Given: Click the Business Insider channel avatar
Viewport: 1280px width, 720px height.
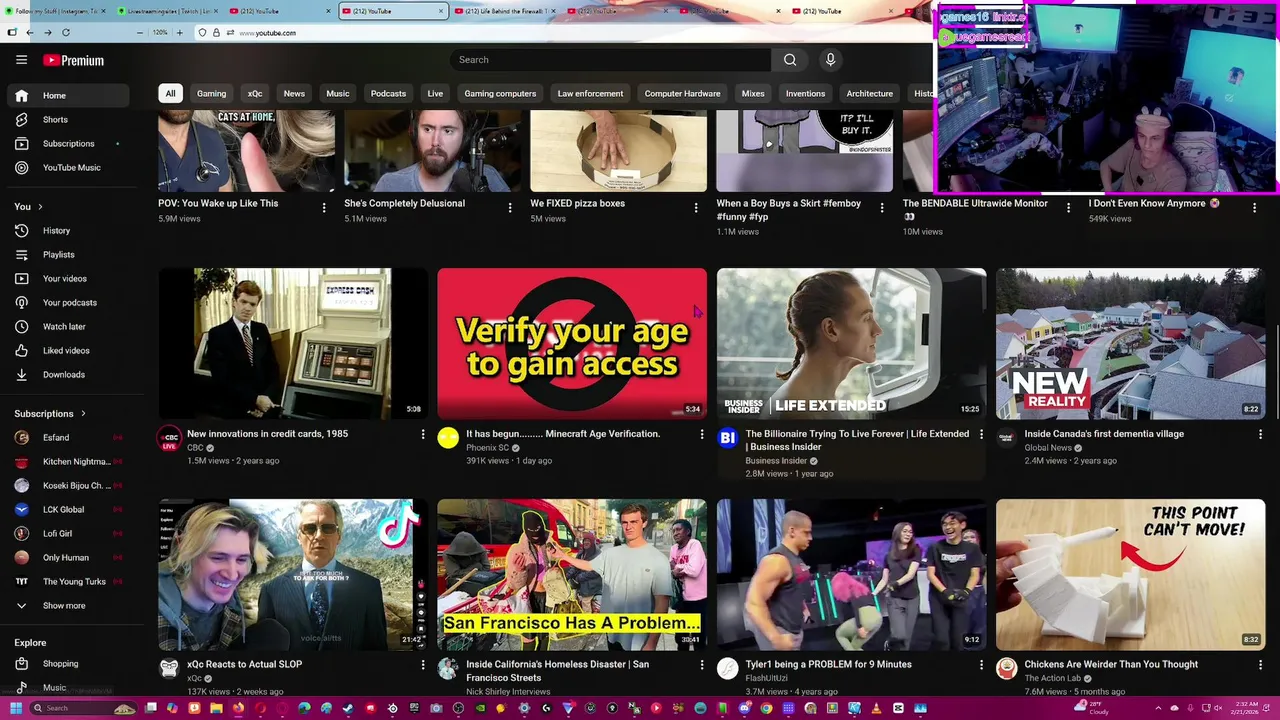Looking at the screenshot, I should coord(728,438).
